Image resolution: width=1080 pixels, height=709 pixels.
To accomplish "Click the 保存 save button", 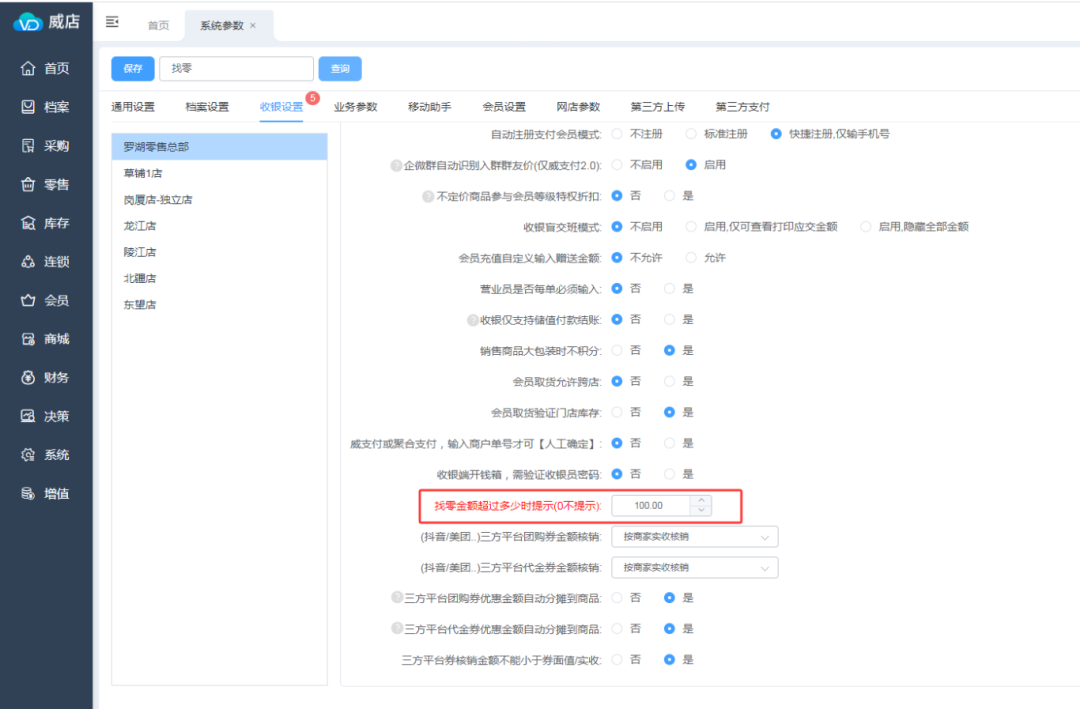I will pyautogui.click(x=132, y=69).
